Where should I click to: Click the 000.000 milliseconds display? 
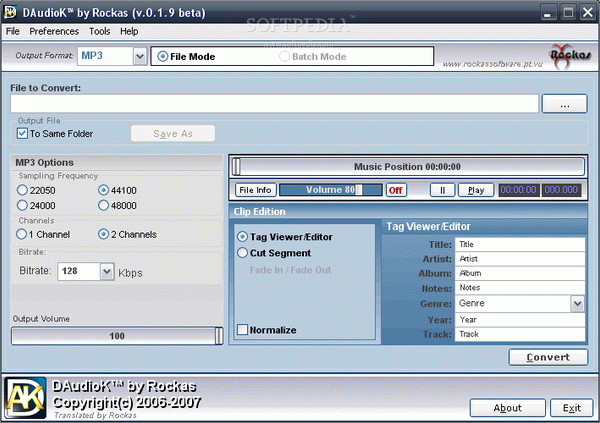coord(561,190)
